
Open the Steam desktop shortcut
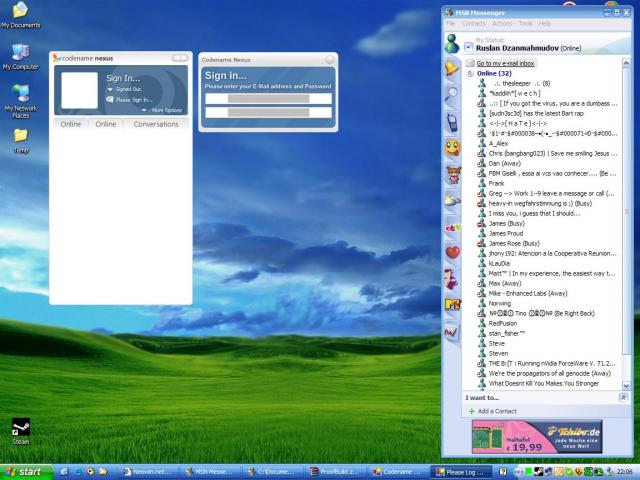pyautogui.click(x=21, y=431)
